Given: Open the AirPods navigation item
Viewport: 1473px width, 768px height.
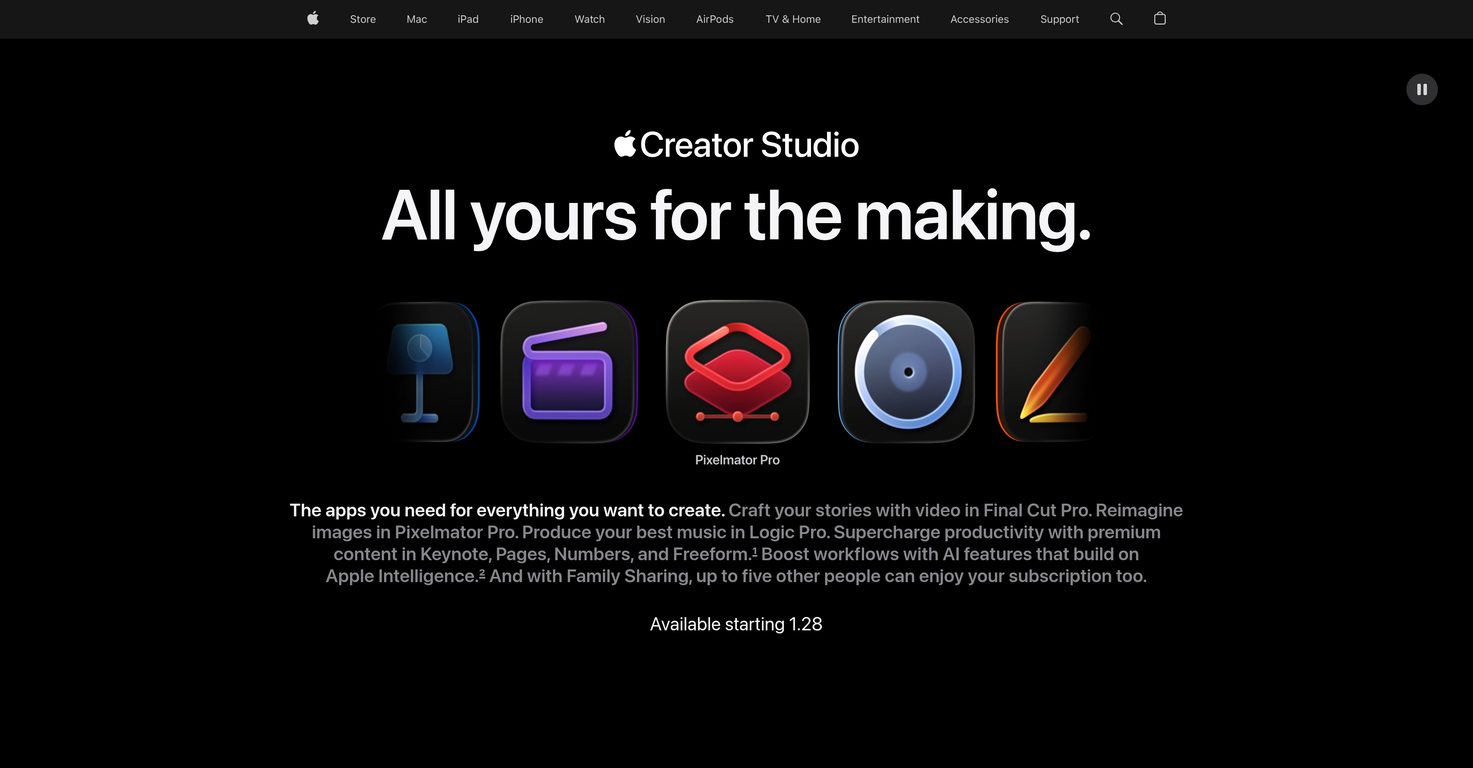Looking at the screenshot, I should tap(714, 19).
